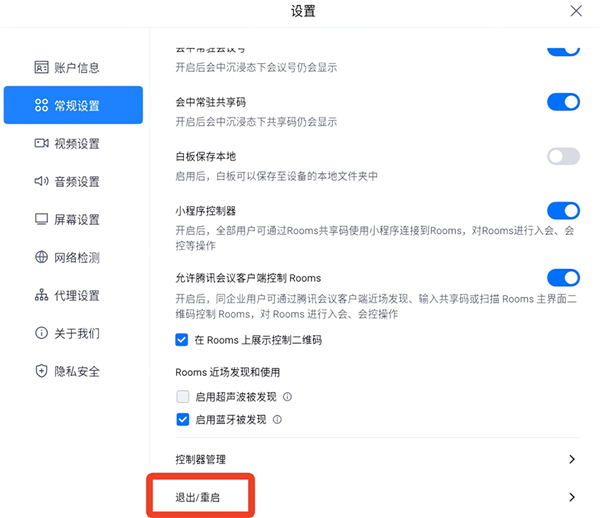The width and height of the screenshot is (600, 518).
Task: Click the screen settings monitor icon
Action: coord(41,219)
